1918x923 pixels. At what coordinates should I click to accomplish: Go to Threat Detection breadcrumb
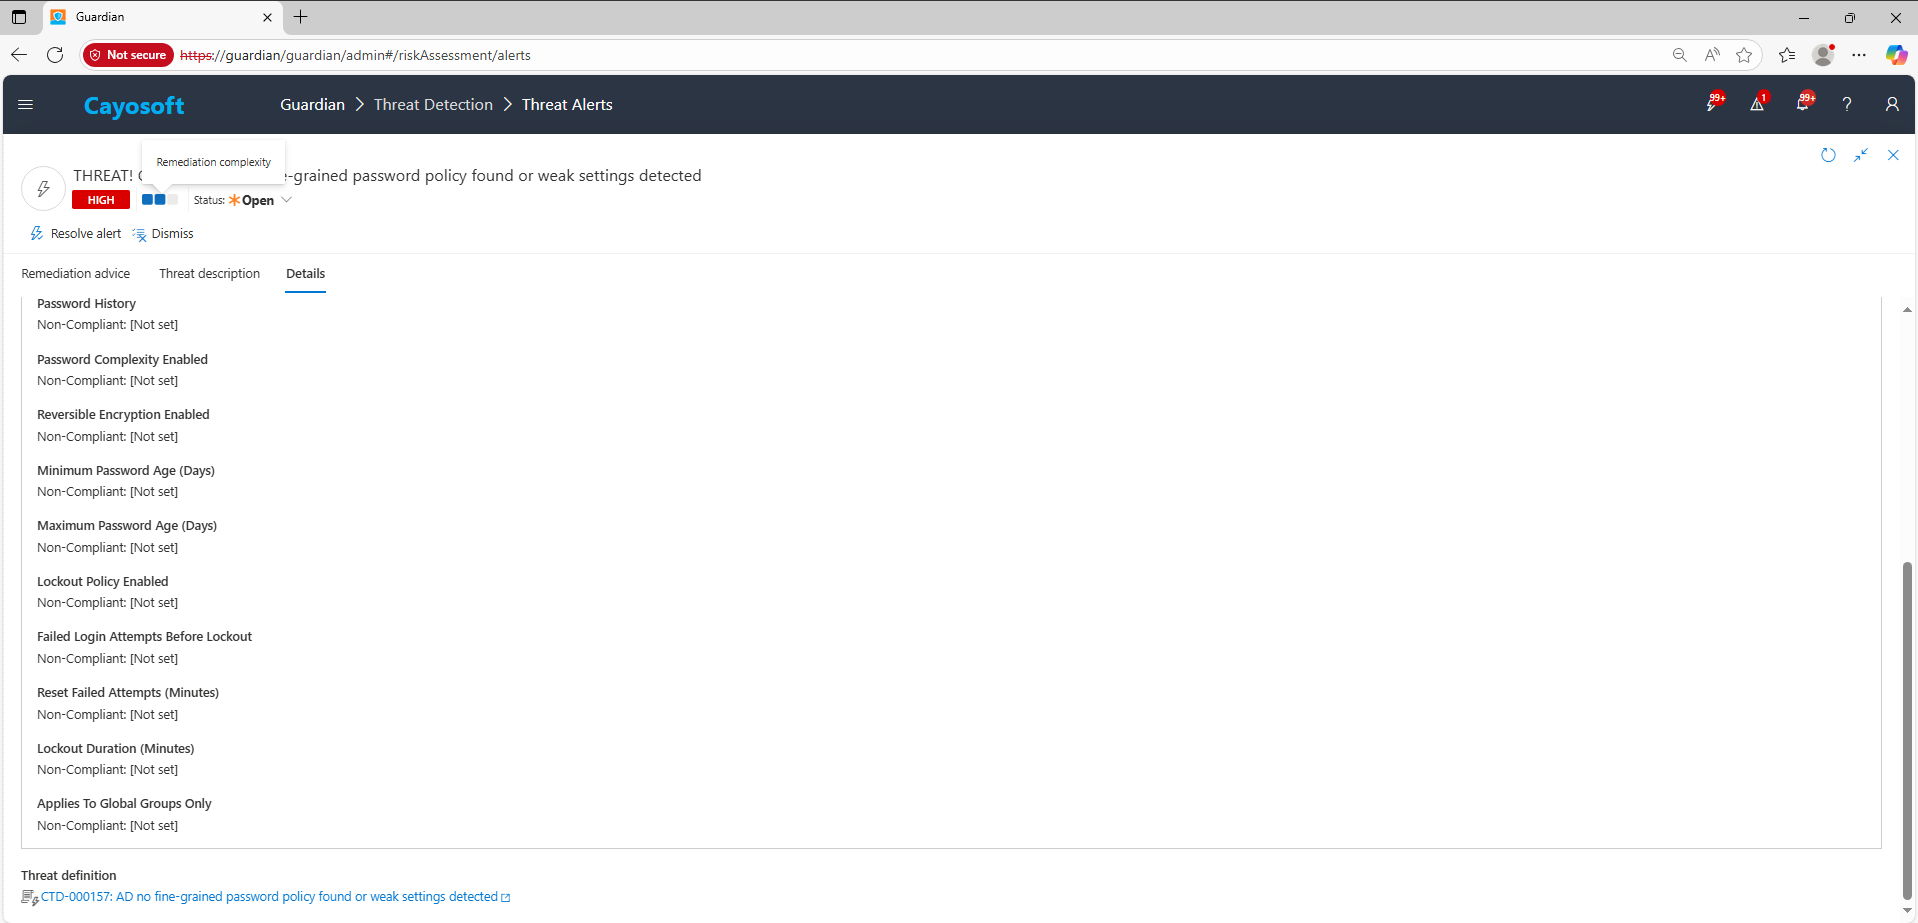tap(433, 105)
